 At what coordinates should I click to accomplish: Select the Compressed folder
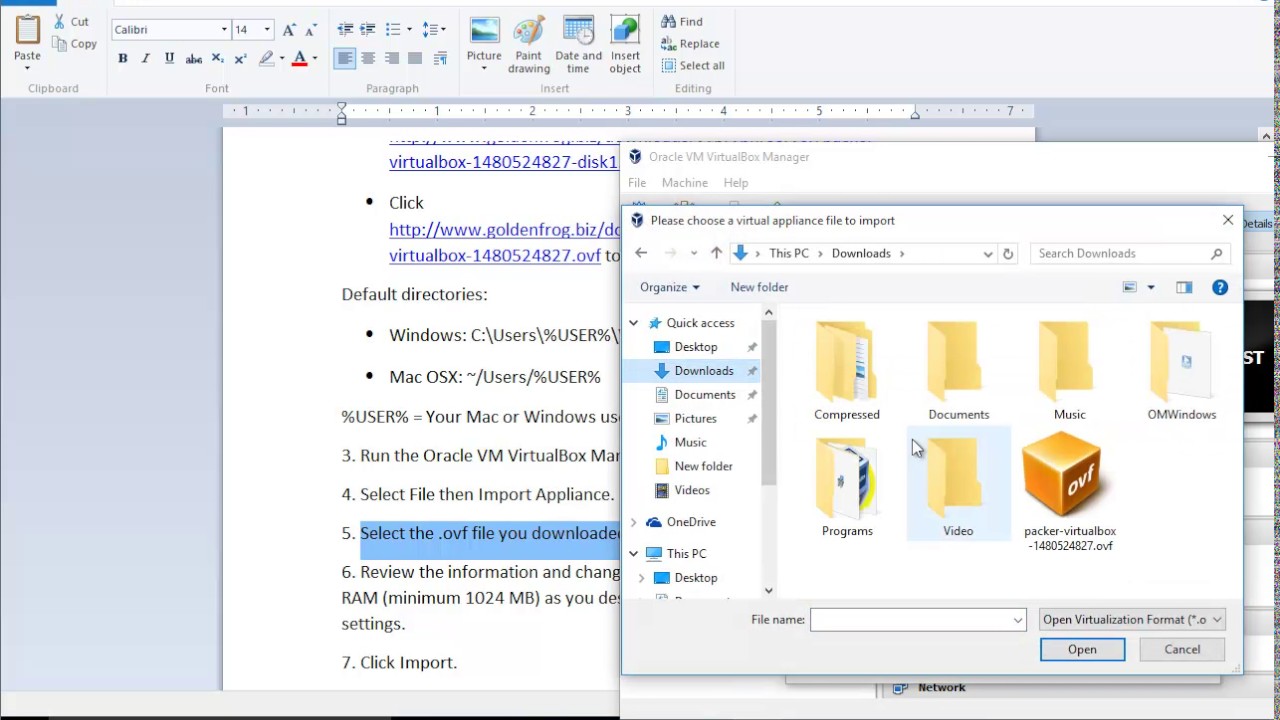(847, 371)
